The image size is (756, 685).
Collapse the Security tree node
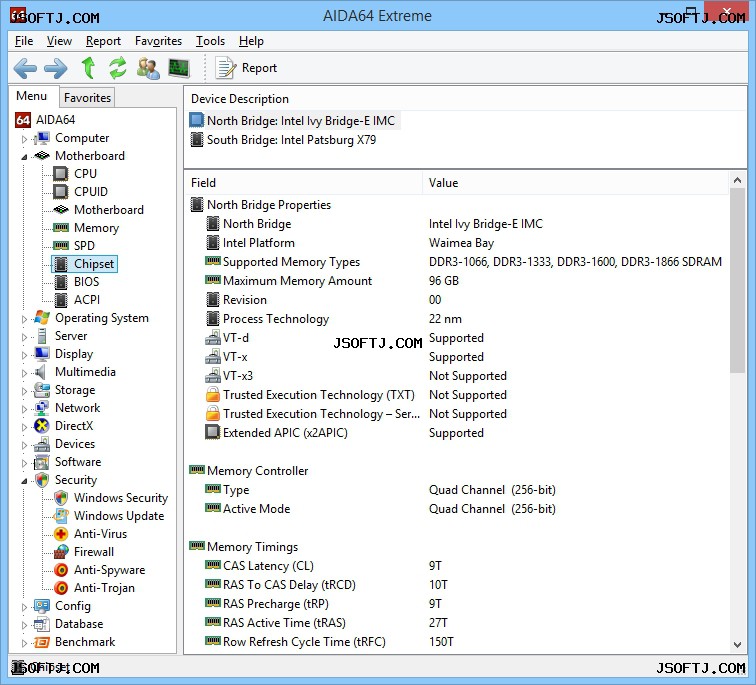[24, 481]
